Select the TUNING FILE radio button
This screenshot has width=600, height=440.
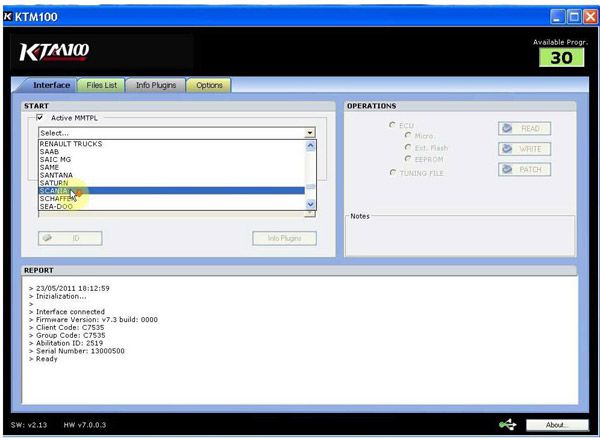click(x=391, y=173)
